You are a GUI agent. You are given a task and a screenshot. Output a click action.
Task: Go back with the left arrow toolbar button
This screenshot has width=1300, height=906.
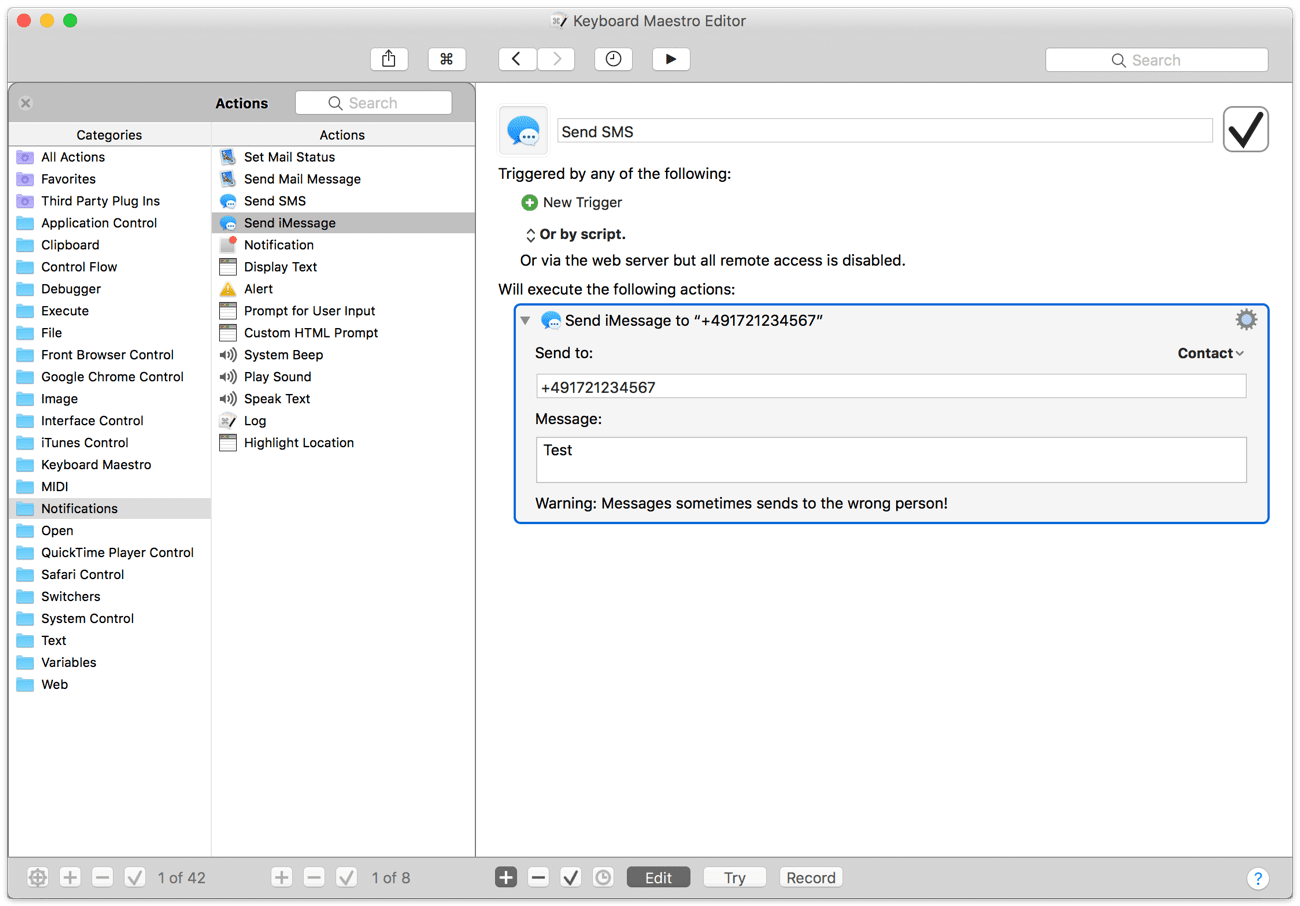[x=517, y=59]
